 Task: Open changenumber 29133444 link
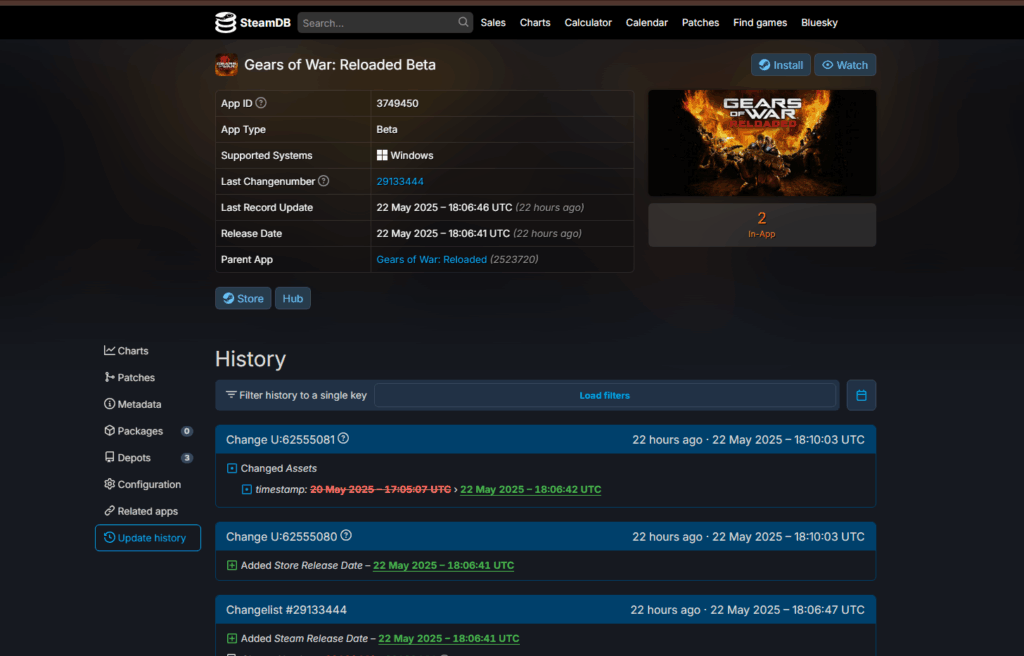click(400, 181)
